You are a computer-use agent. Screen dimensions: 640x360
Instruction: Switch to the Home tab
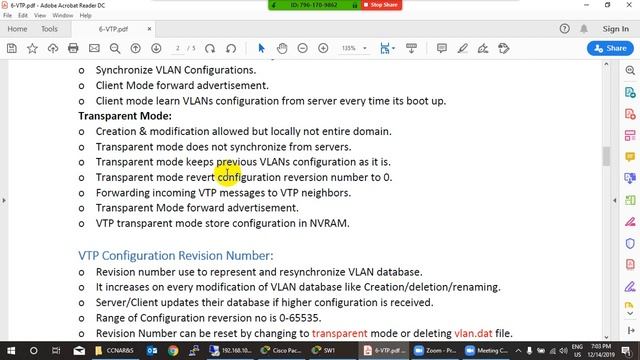point(17,29)
